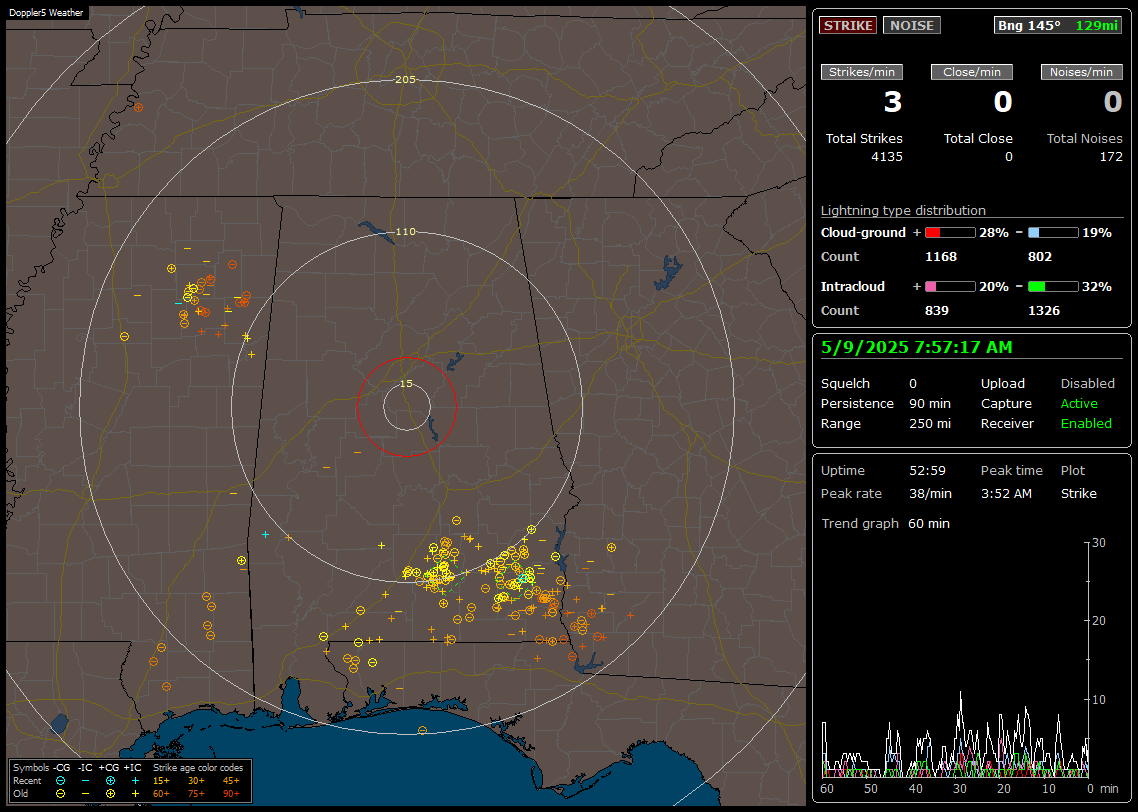Image resolution: width=1138 pixels, height=812 pixels.
Task: Click the Strikes/min header button
Action: (x=861, y=72)
